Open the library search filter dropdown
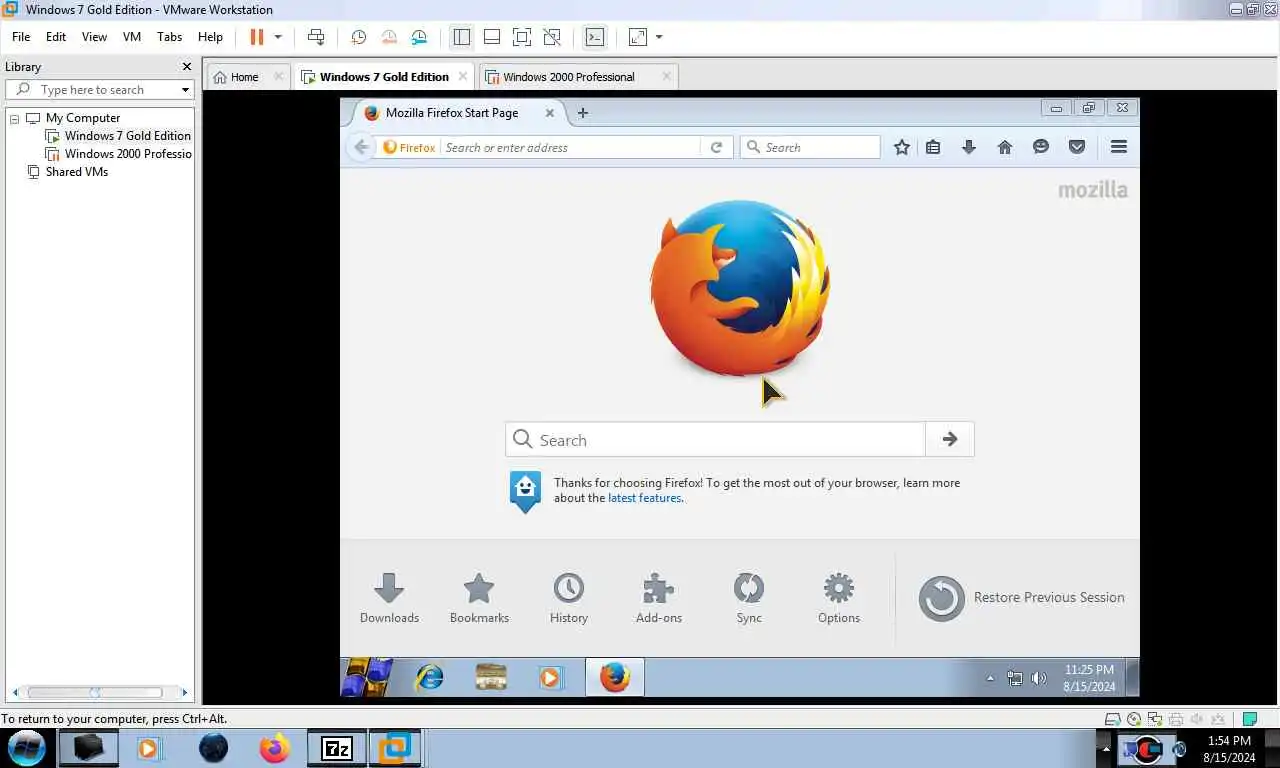This screenshot has height=768, width=1280. 185,90
